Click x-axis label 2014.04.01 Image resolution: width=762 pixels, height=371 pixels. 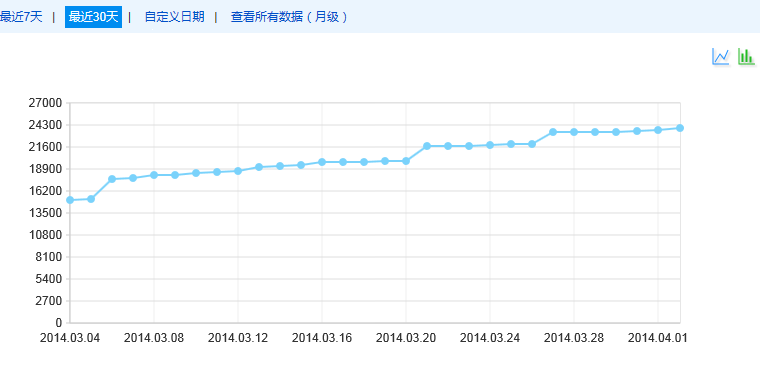(658, 338)
